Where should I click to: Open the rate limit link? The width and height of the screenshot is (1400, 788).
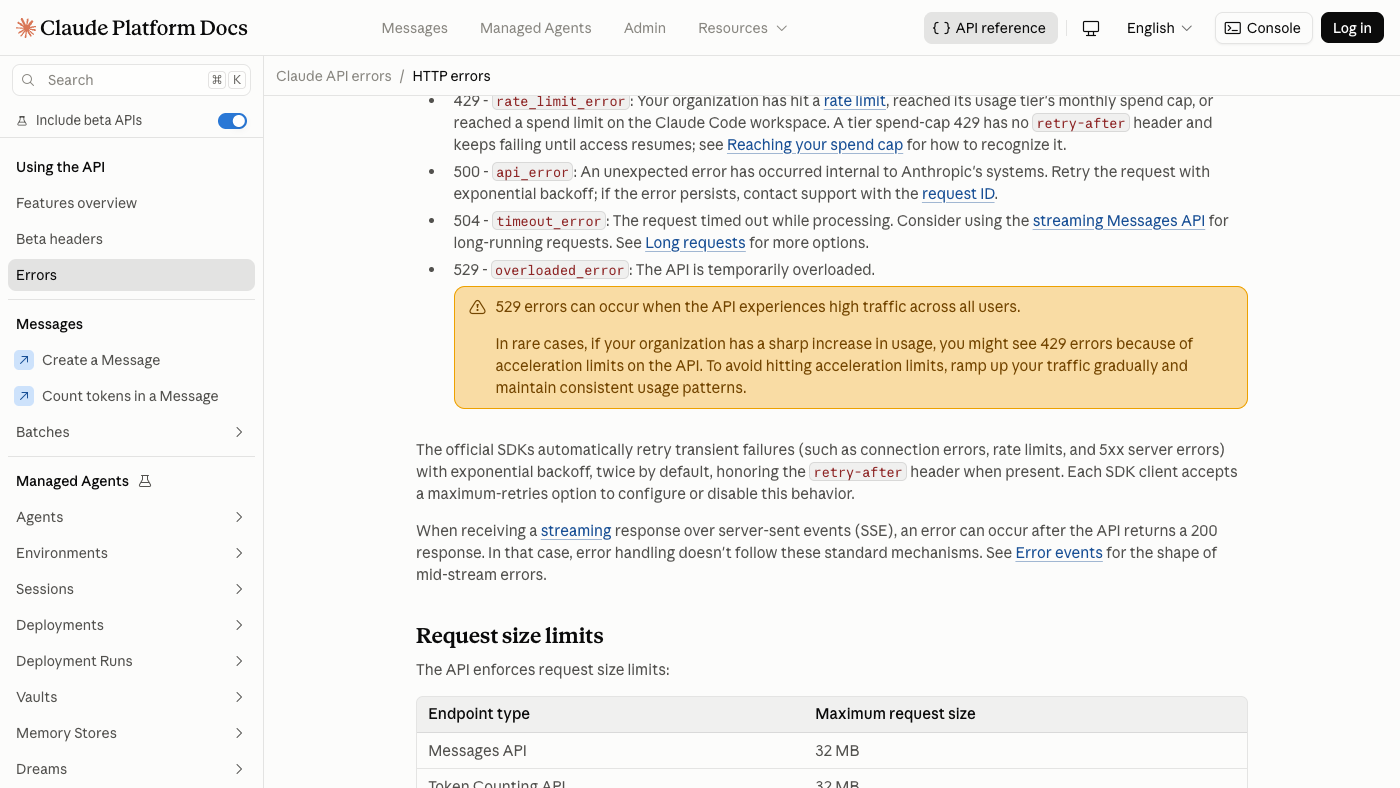tap(854, 101)
